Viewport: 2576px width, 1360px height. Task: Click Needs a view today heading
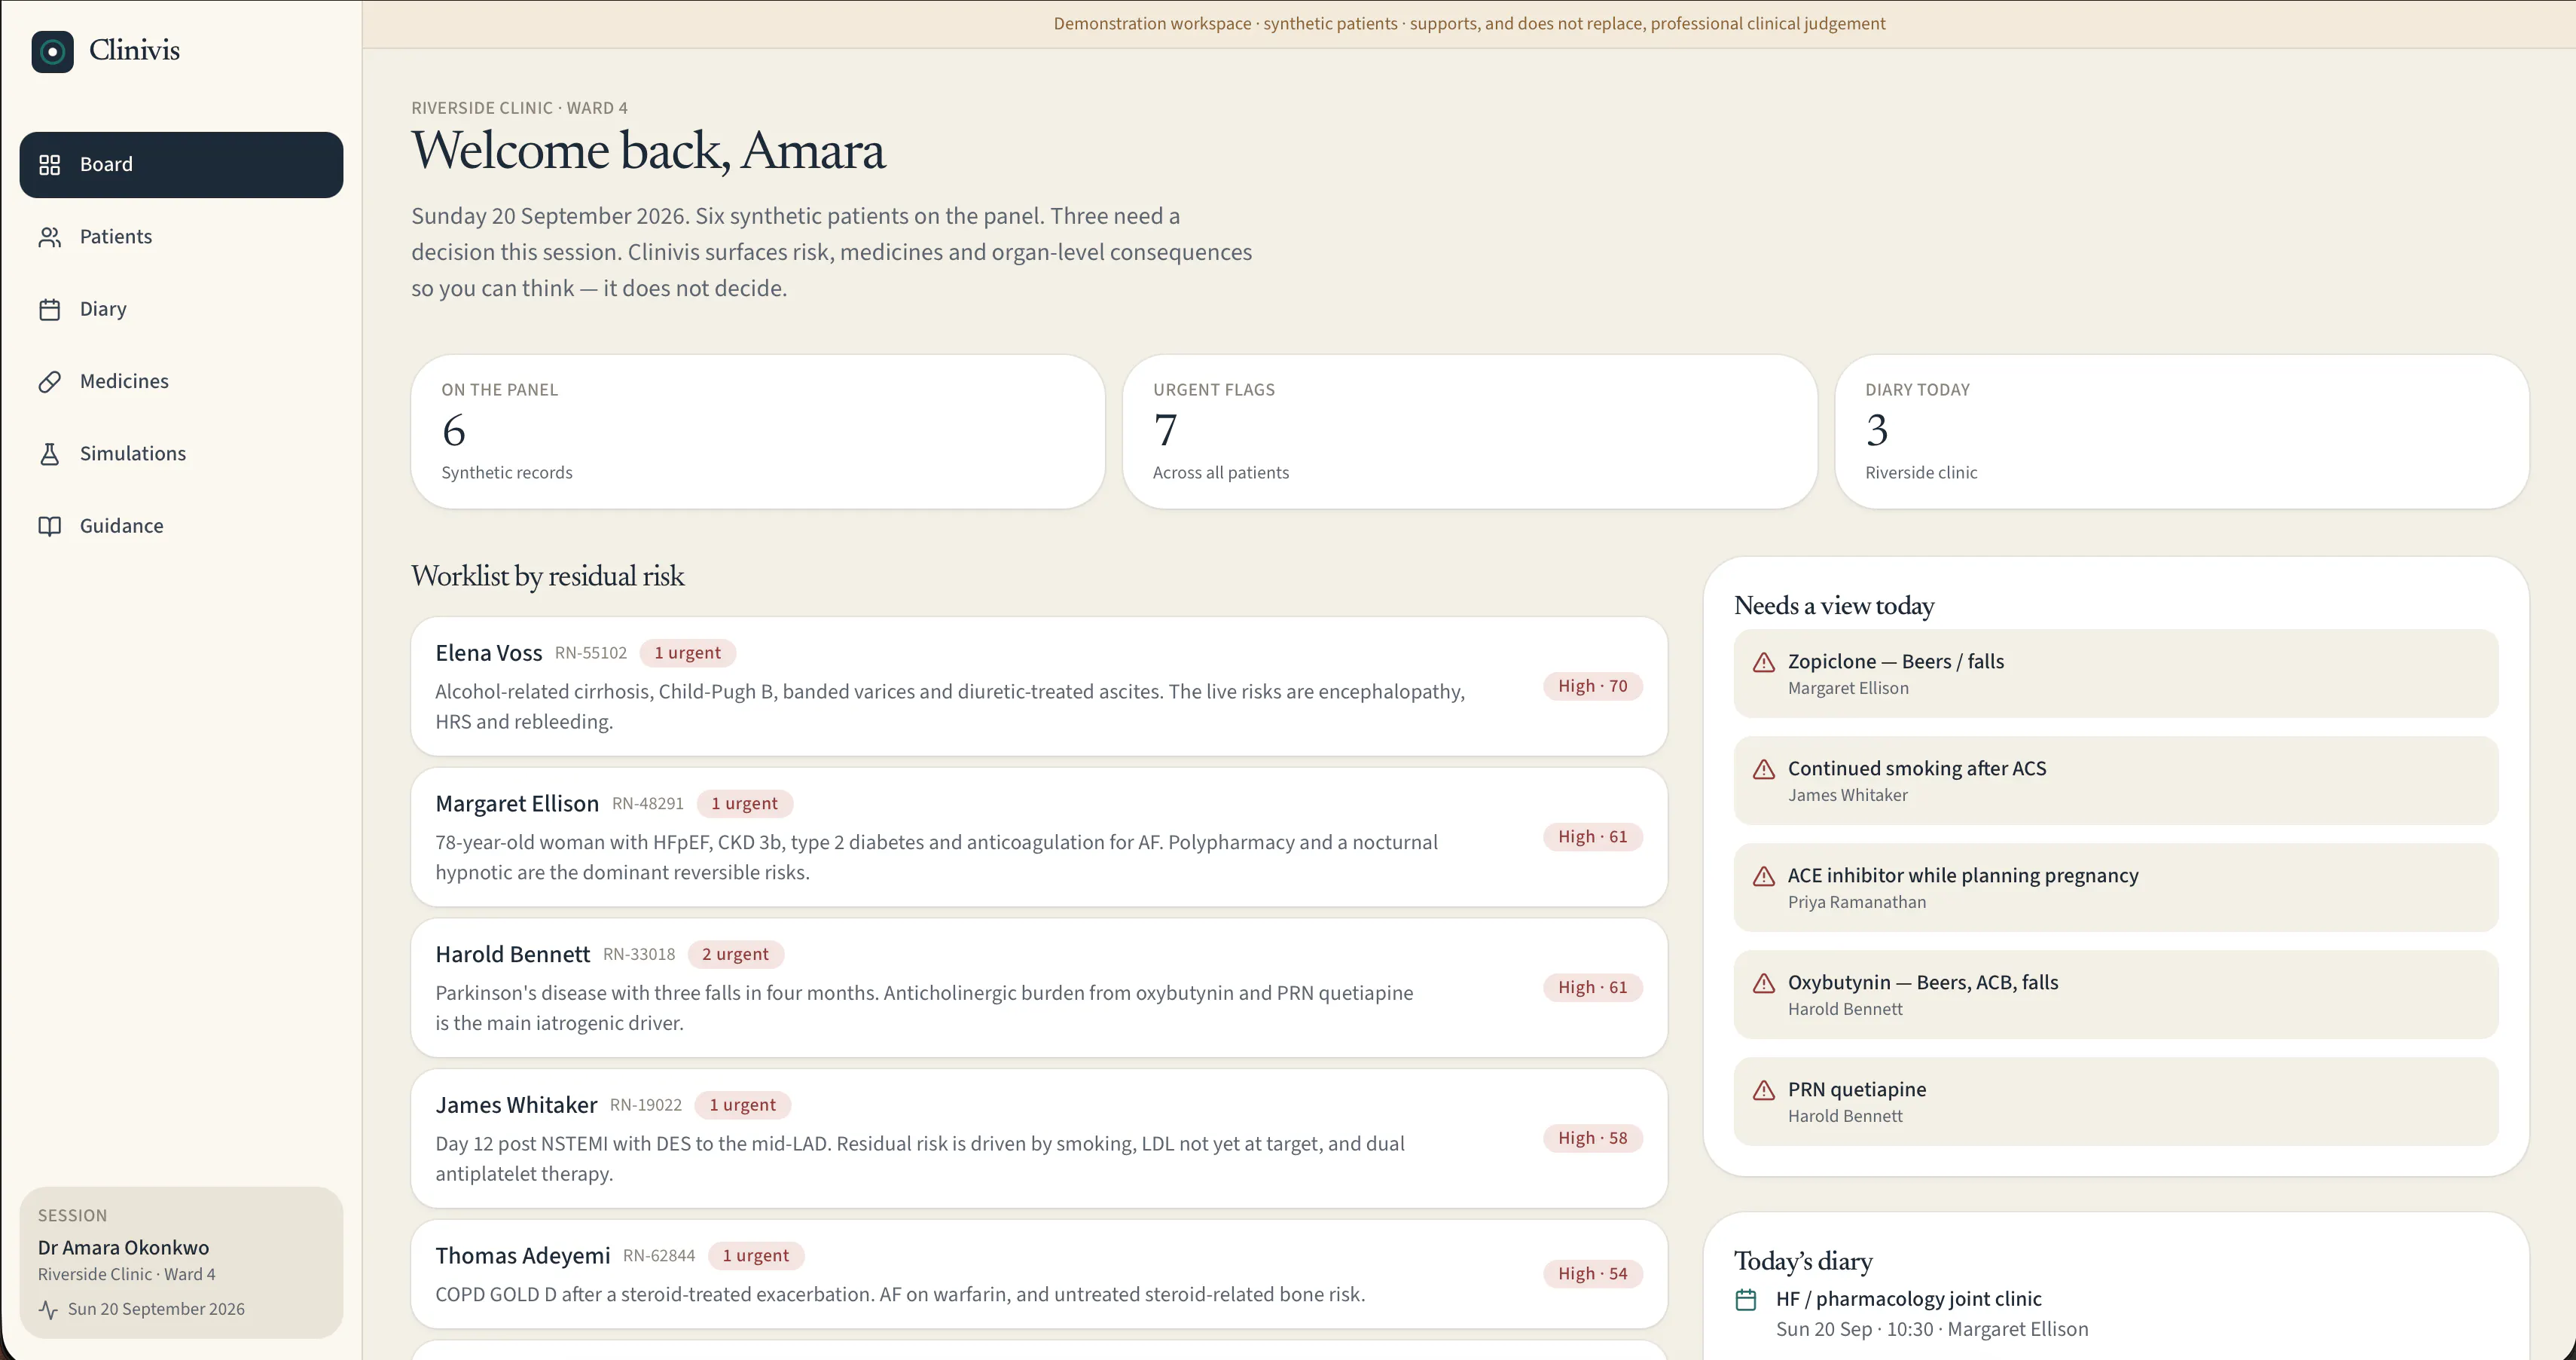click(1834, 606)
